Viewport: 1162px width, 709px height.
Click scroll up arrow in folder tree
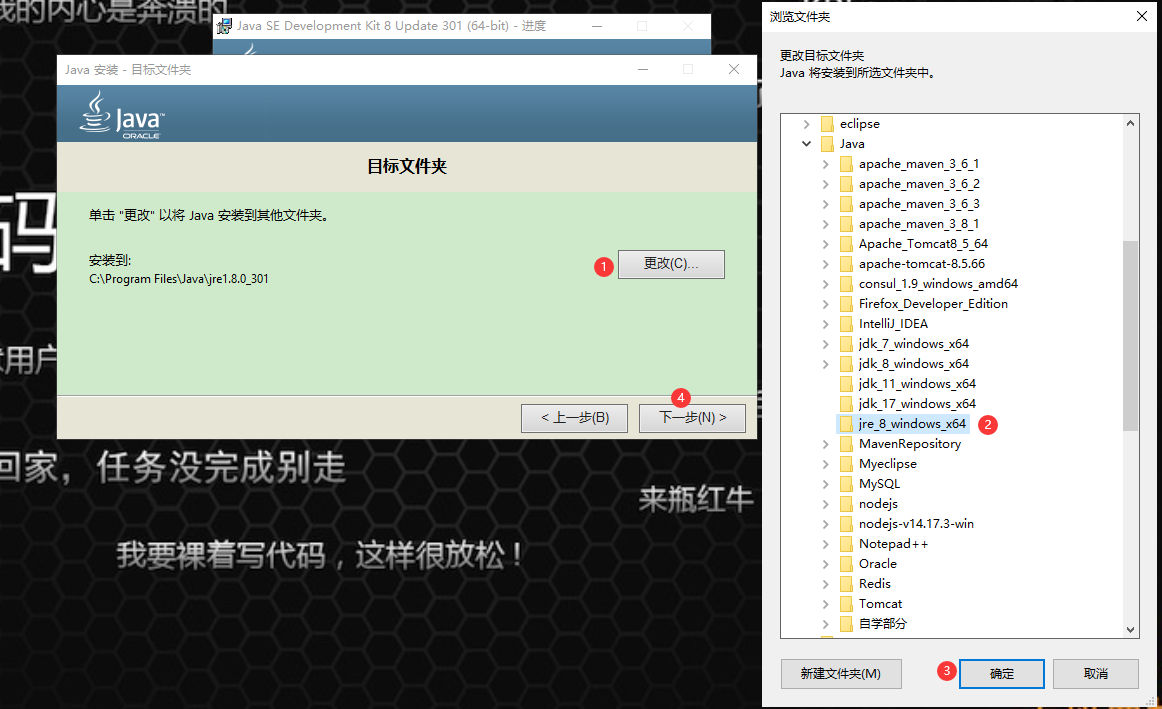[1130, 124]
